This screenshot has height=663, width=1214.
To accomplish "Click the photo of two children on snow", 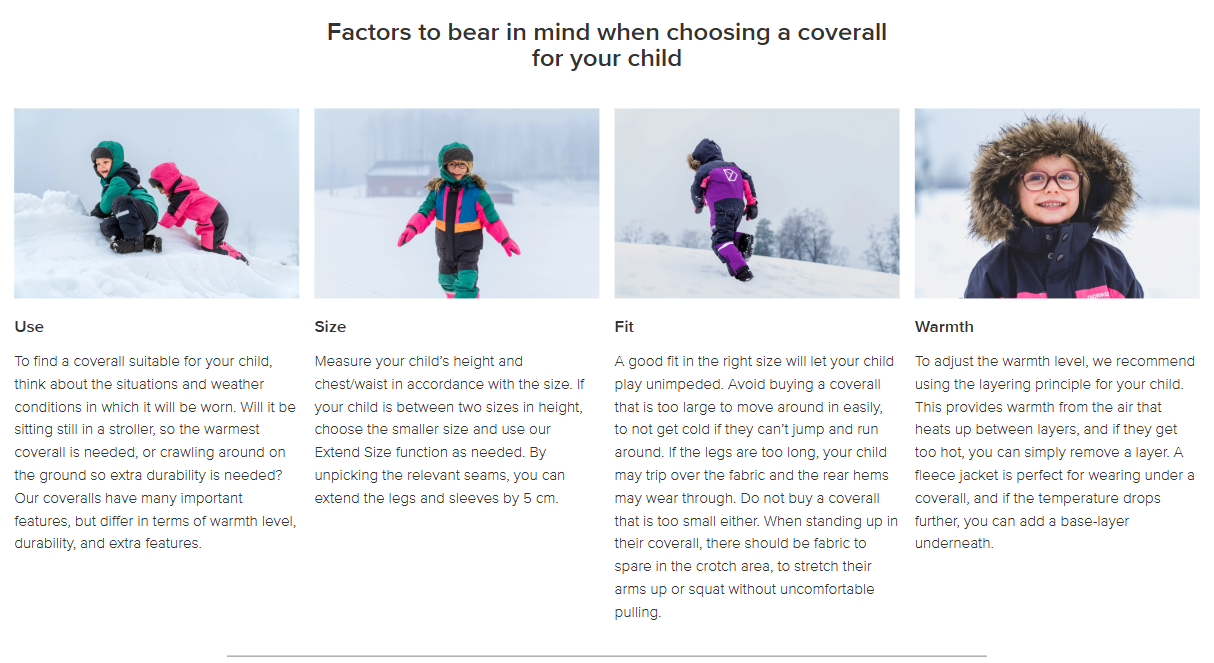I will click(x=156, y=203).
